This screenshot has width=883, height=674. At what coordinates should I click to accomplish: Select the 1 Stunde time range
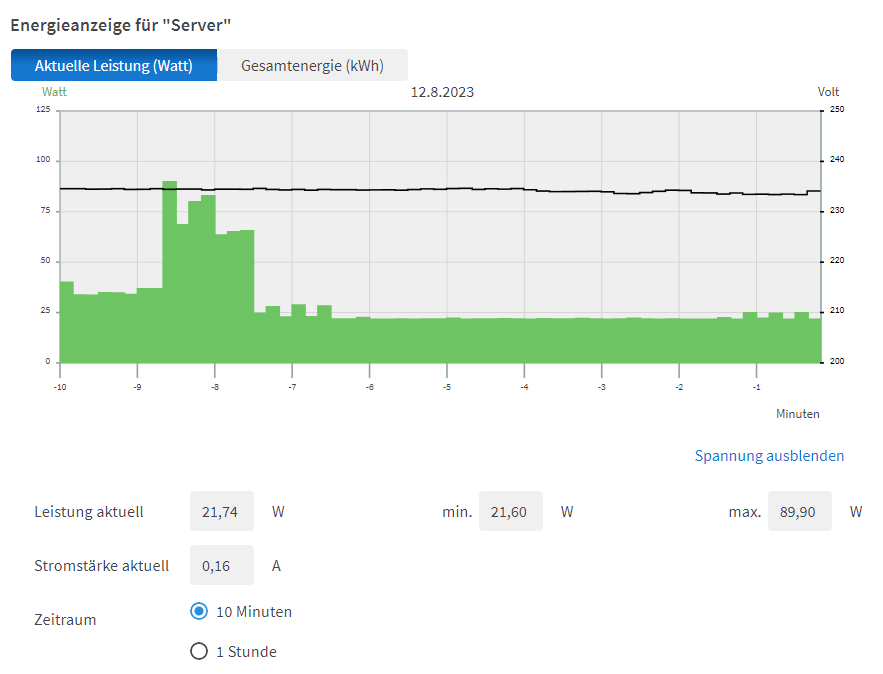(x=199, y=651)
